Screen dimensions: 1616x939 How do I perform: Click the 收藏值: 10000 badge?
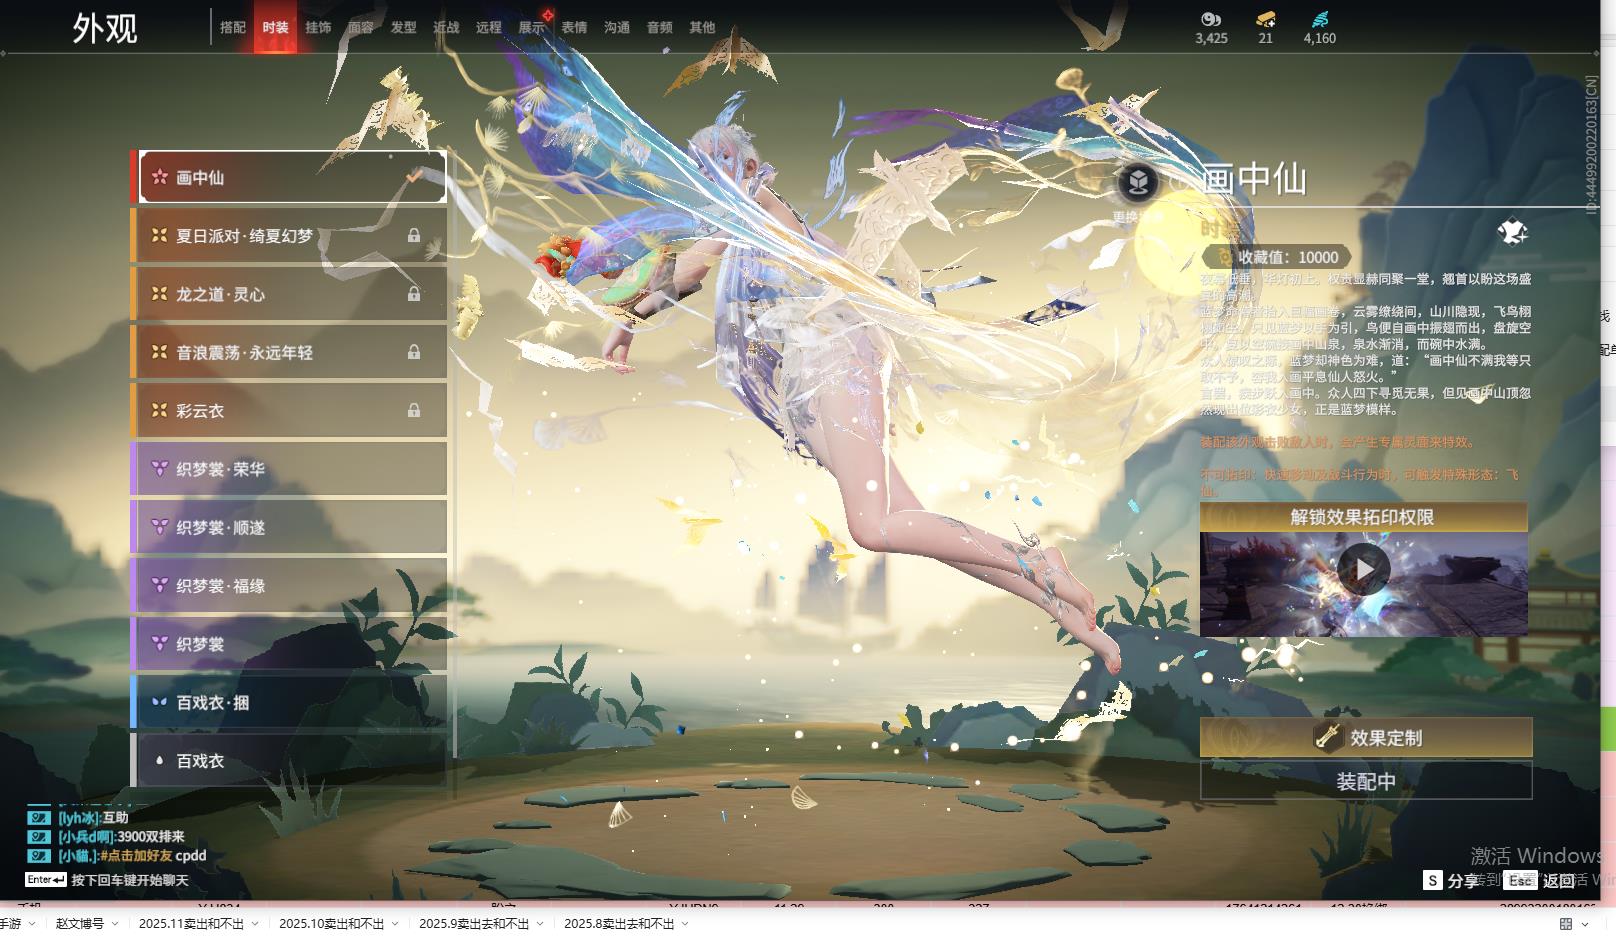pyautogui.click(x=1277, y=257)
